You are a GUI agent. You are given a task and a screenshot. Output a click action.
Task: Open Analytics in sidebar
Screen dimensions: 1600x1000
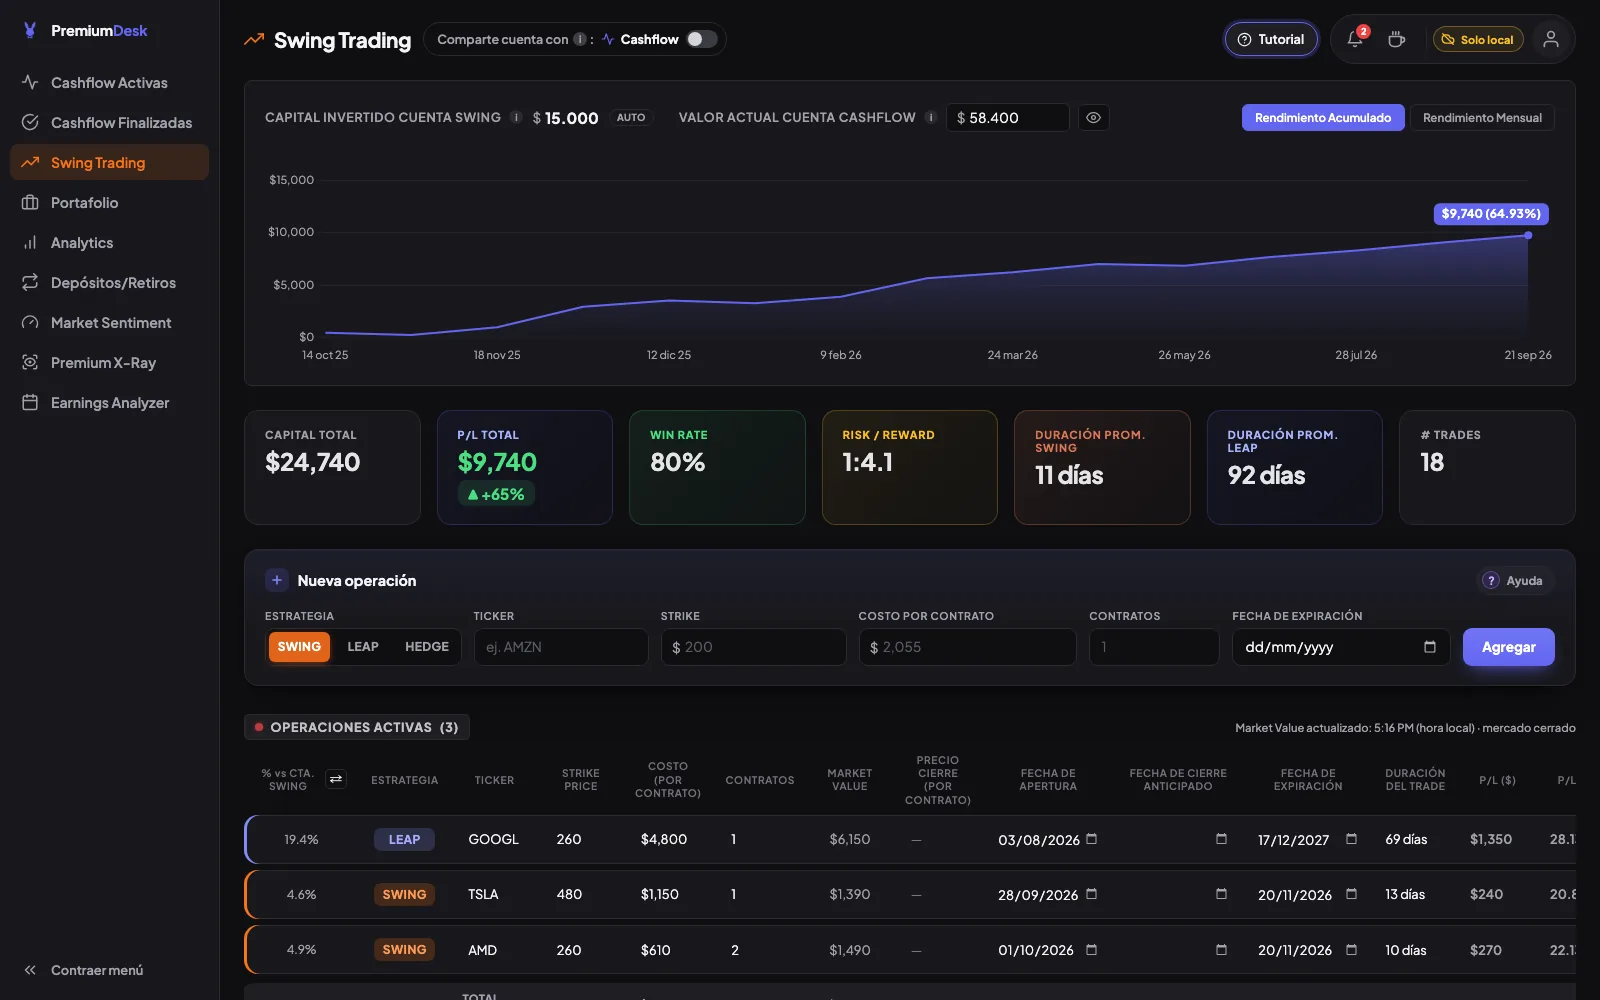109,243
